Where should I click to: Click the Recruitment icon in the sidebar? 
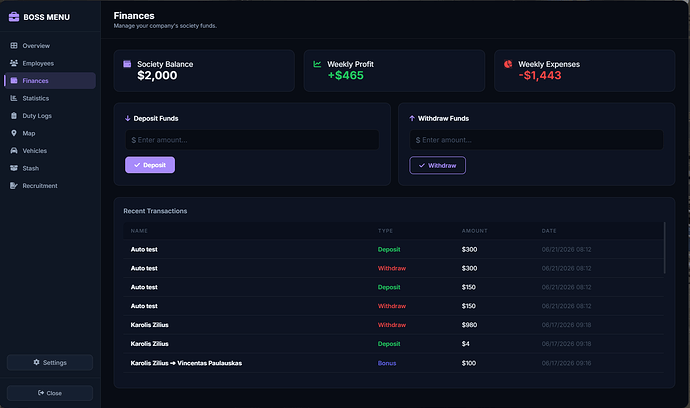14,186
